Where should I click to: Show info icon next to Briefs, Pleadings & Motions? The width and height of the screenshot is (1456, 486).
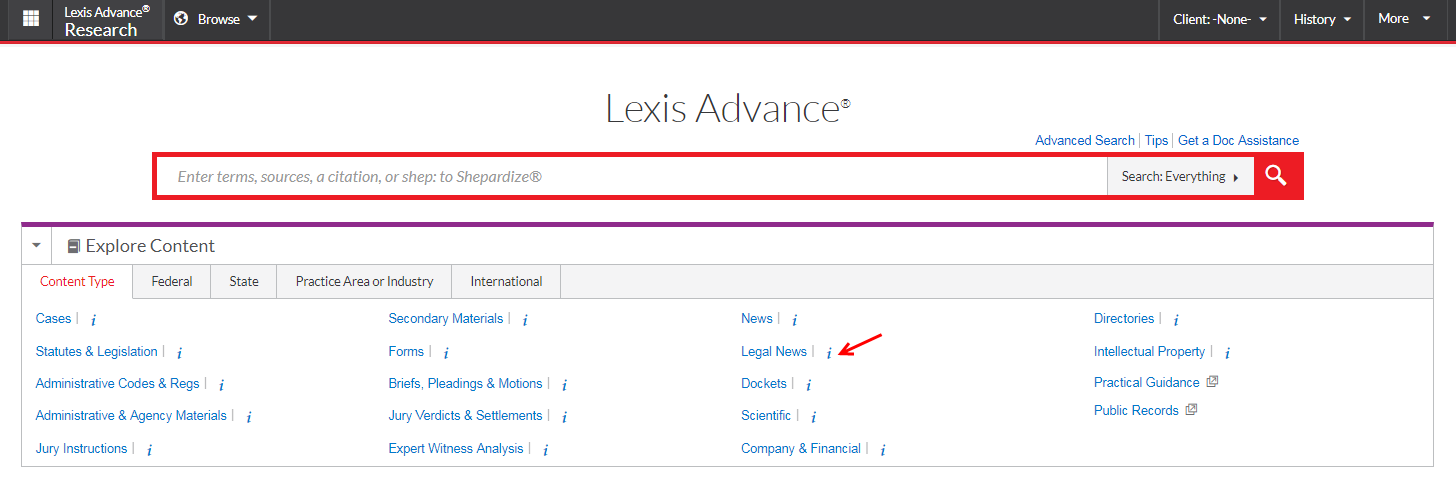click(564, 385)
